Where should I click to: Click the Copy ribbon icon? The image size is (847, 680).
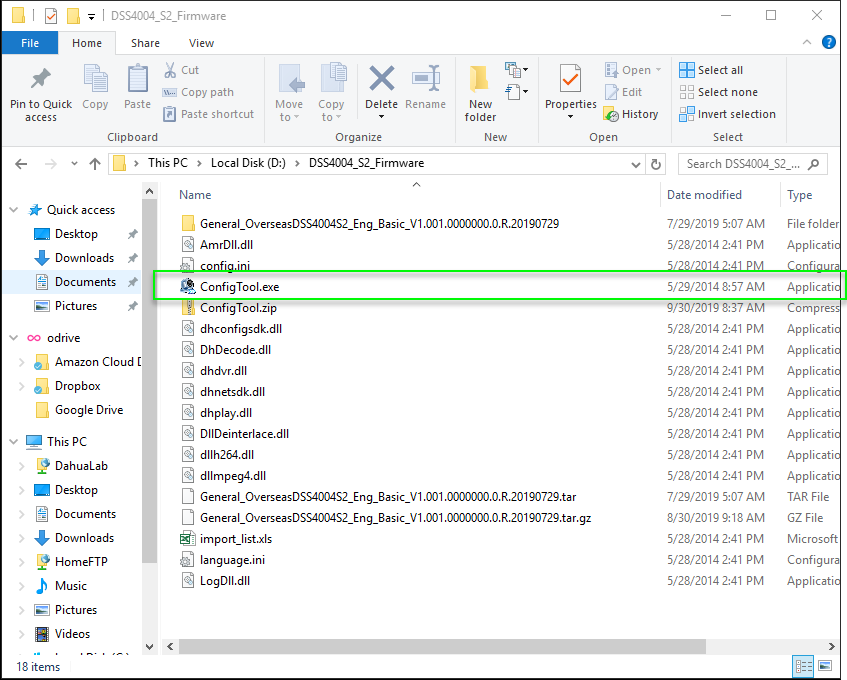[x=95, y=79]
